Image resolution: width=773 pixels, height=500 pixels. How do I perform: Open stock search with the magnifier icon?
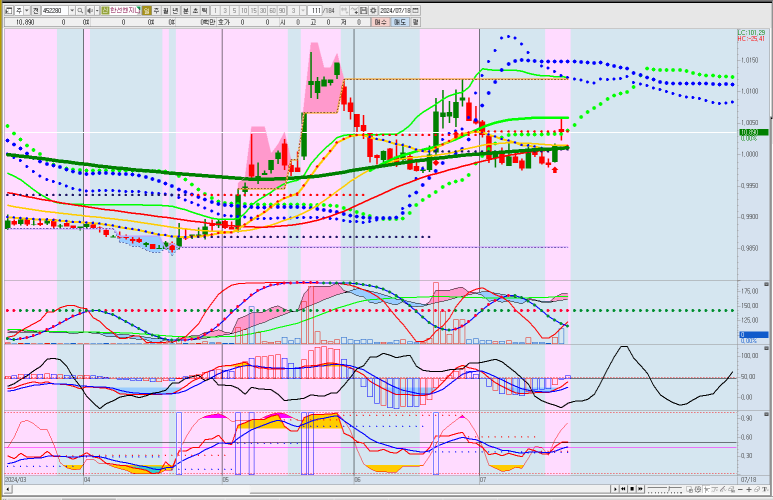[x=80, y=10]
